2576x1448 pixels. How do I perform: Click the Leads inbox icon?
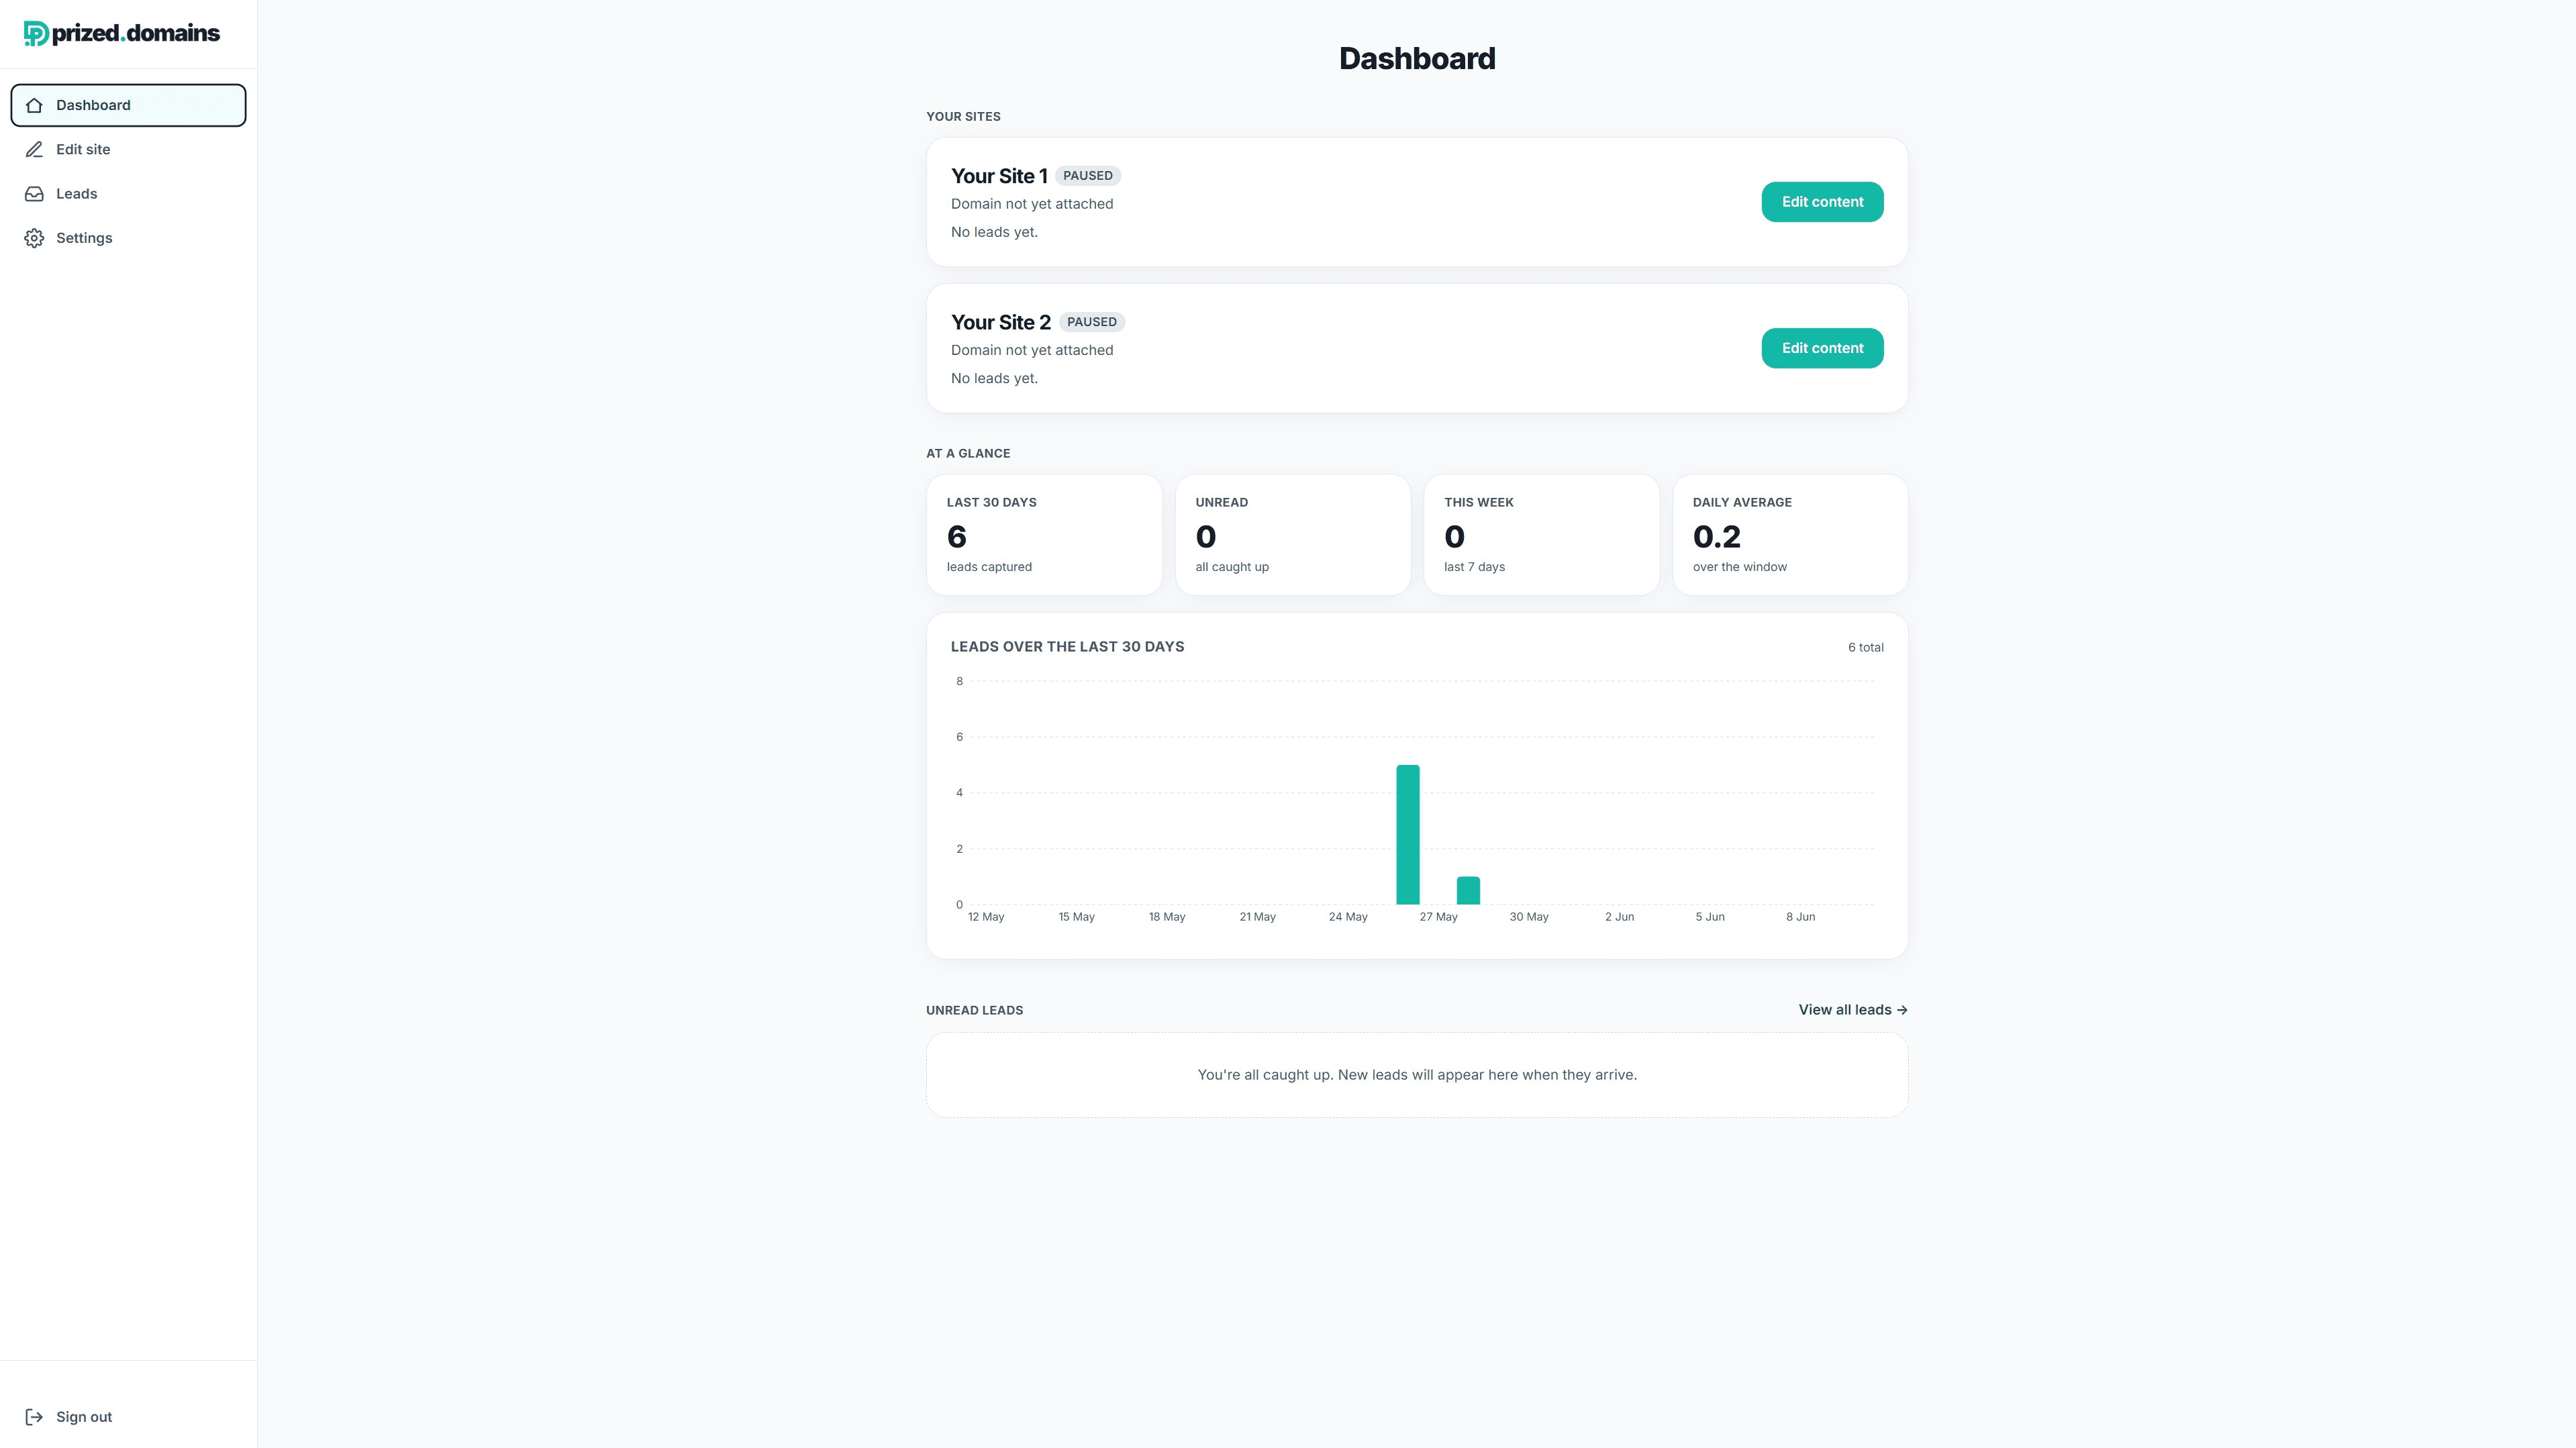[x=34, y=194]
